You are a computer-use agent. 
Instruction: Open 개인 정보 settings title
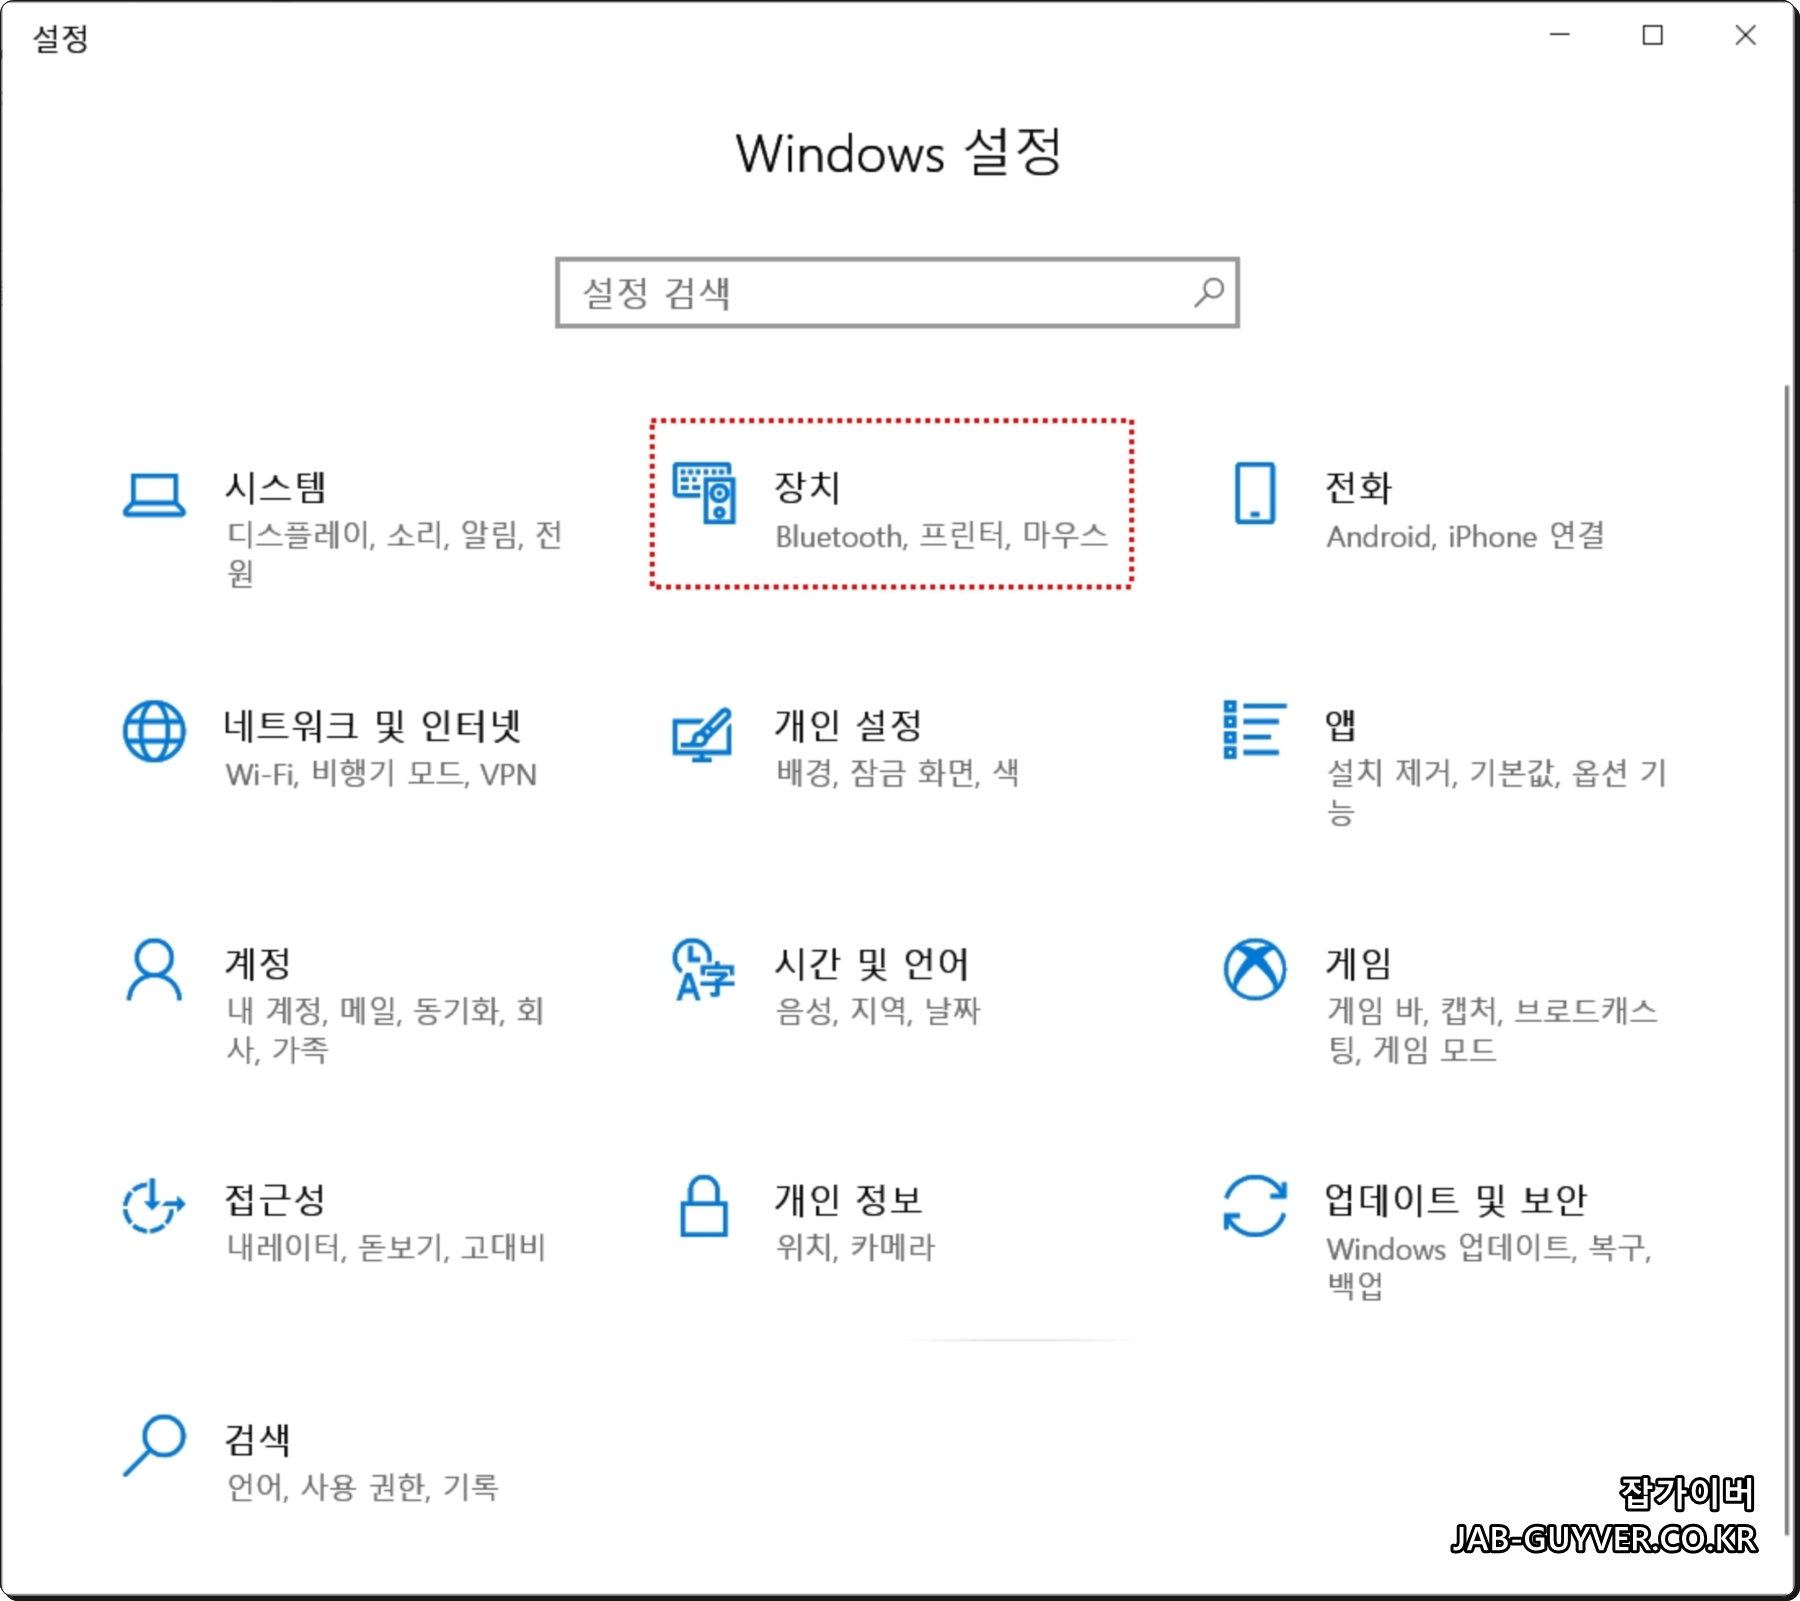coord(848,1200)
